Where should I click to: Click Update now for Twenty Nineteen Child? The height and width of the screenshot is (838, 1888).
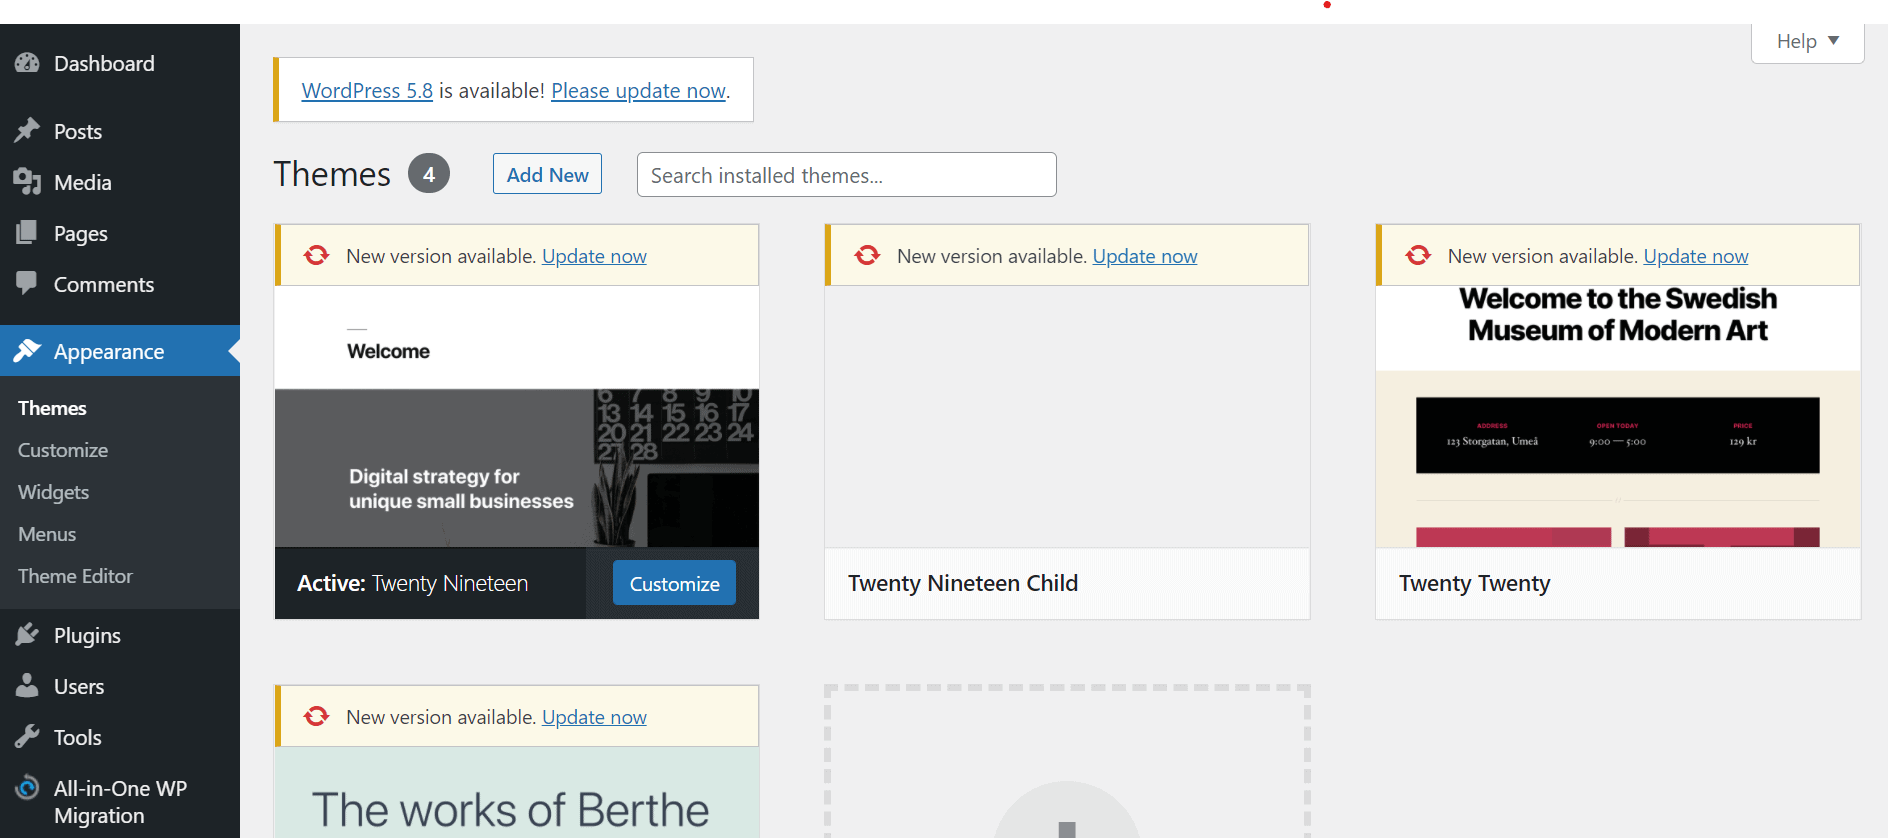coord(1145,256)
